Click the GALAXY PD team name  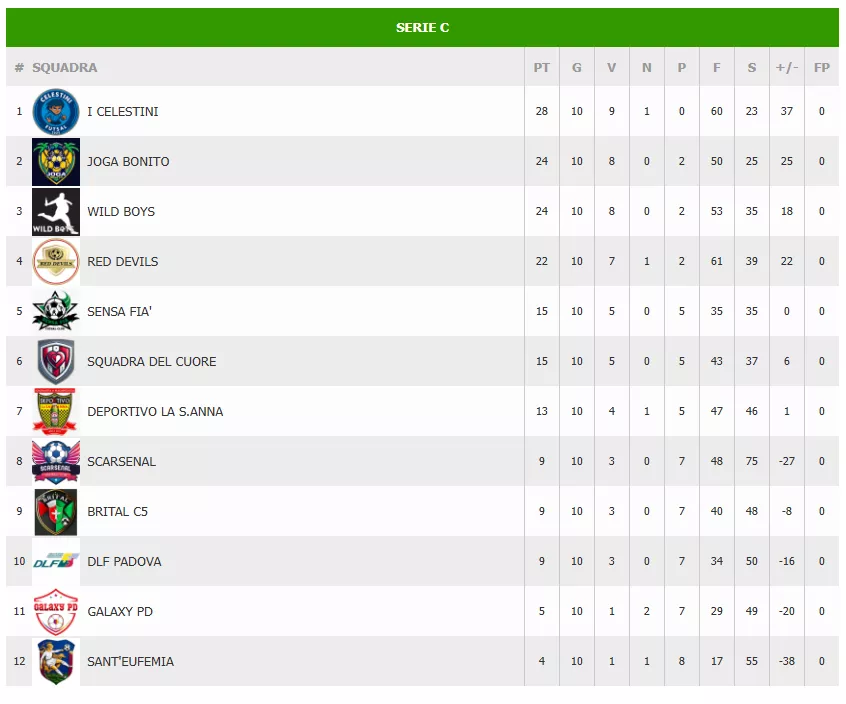click(x=120, y=611)
